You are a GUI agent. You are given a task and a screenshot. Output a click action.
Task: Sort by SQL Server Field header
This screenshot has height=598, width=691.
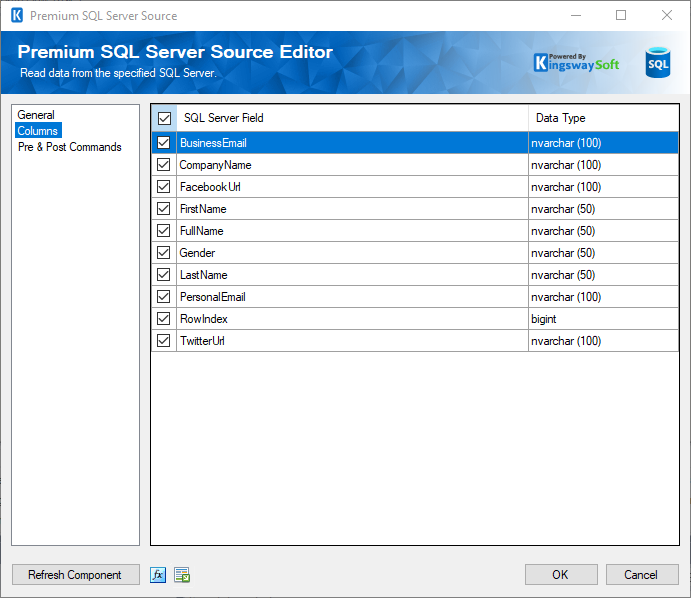tap(353, 118)
